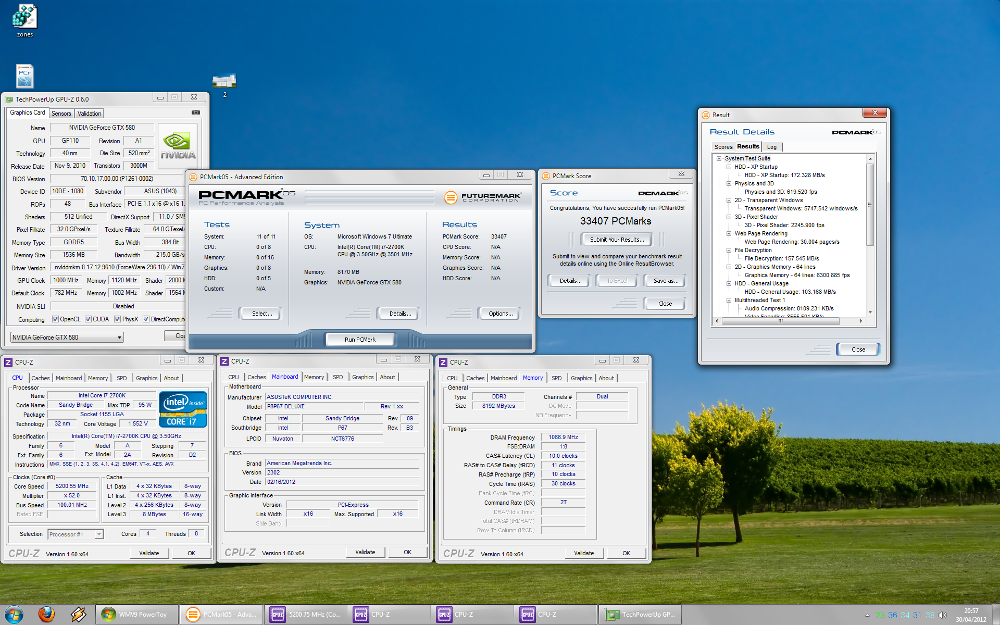Click Options button in PCMark05 Results section
Screen dimensions: 1000x625
click(x=500, y=313)
